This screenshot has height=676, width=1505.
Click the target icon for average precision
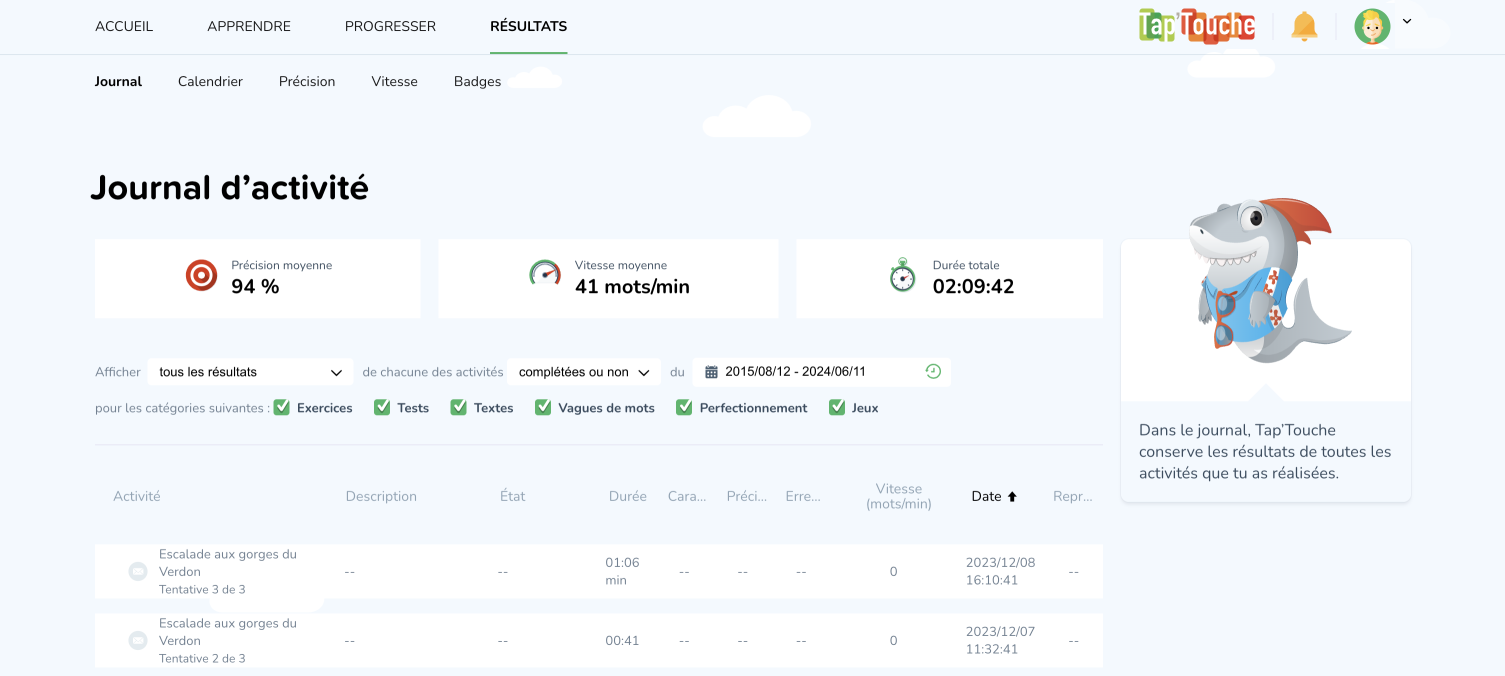point(201,276)
